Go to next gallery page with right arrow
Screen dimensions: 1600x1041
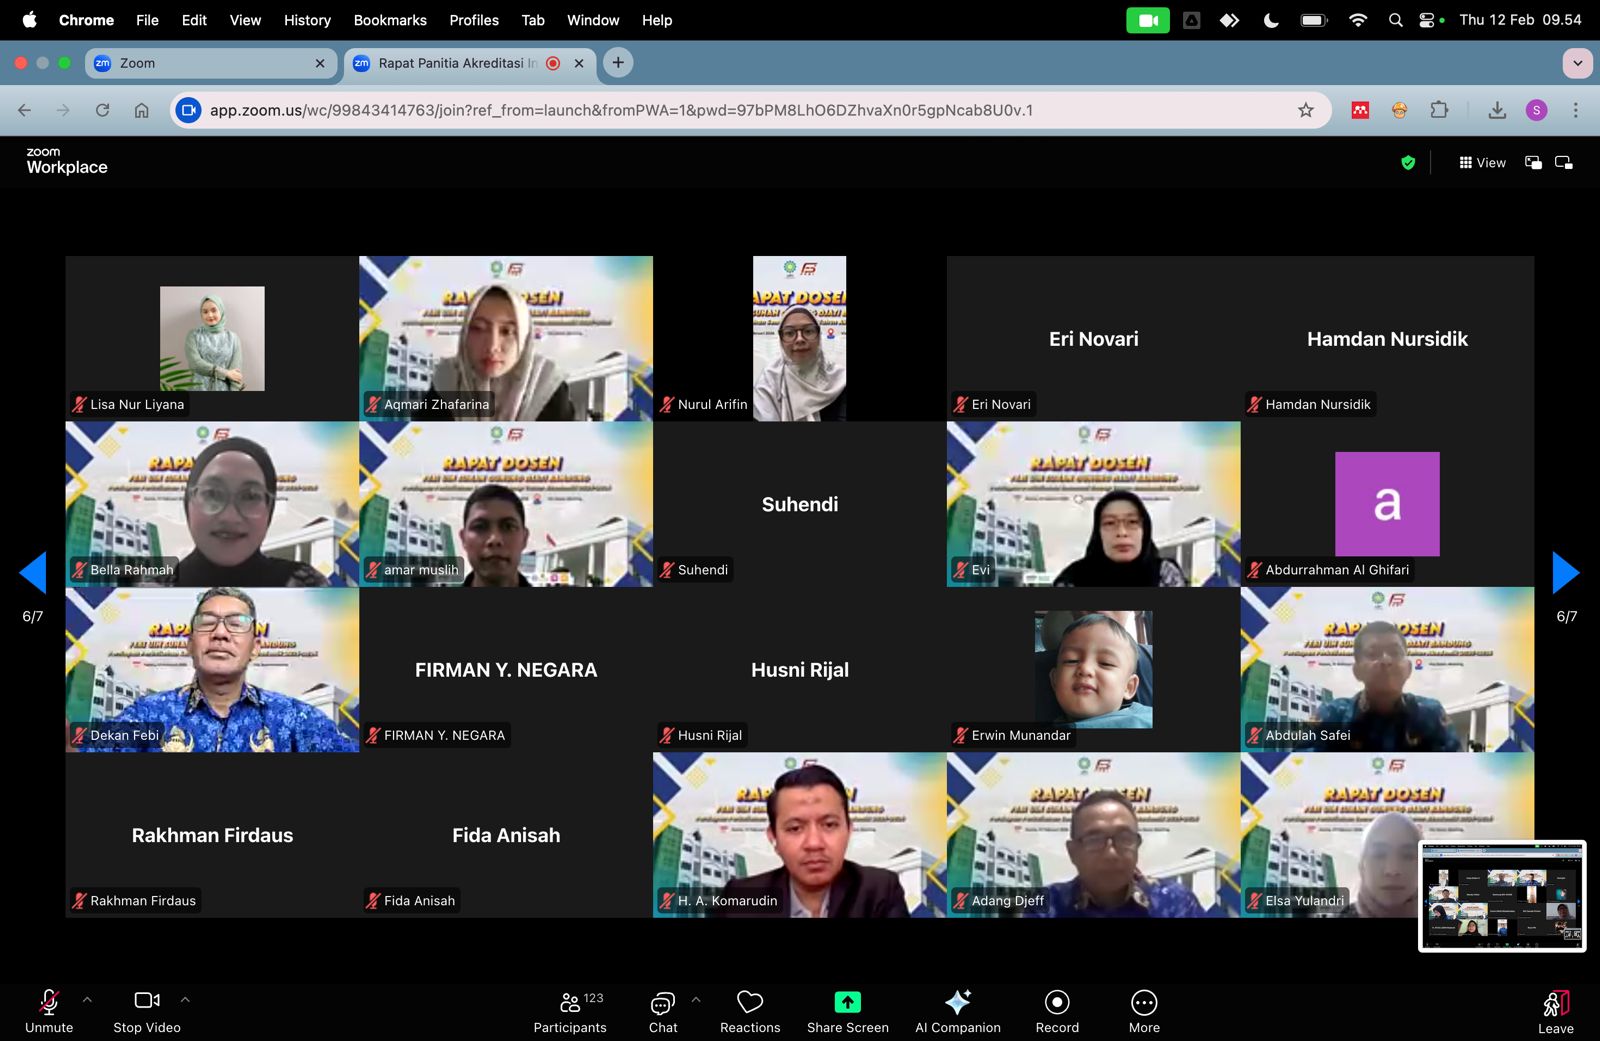coord(1565,573)
